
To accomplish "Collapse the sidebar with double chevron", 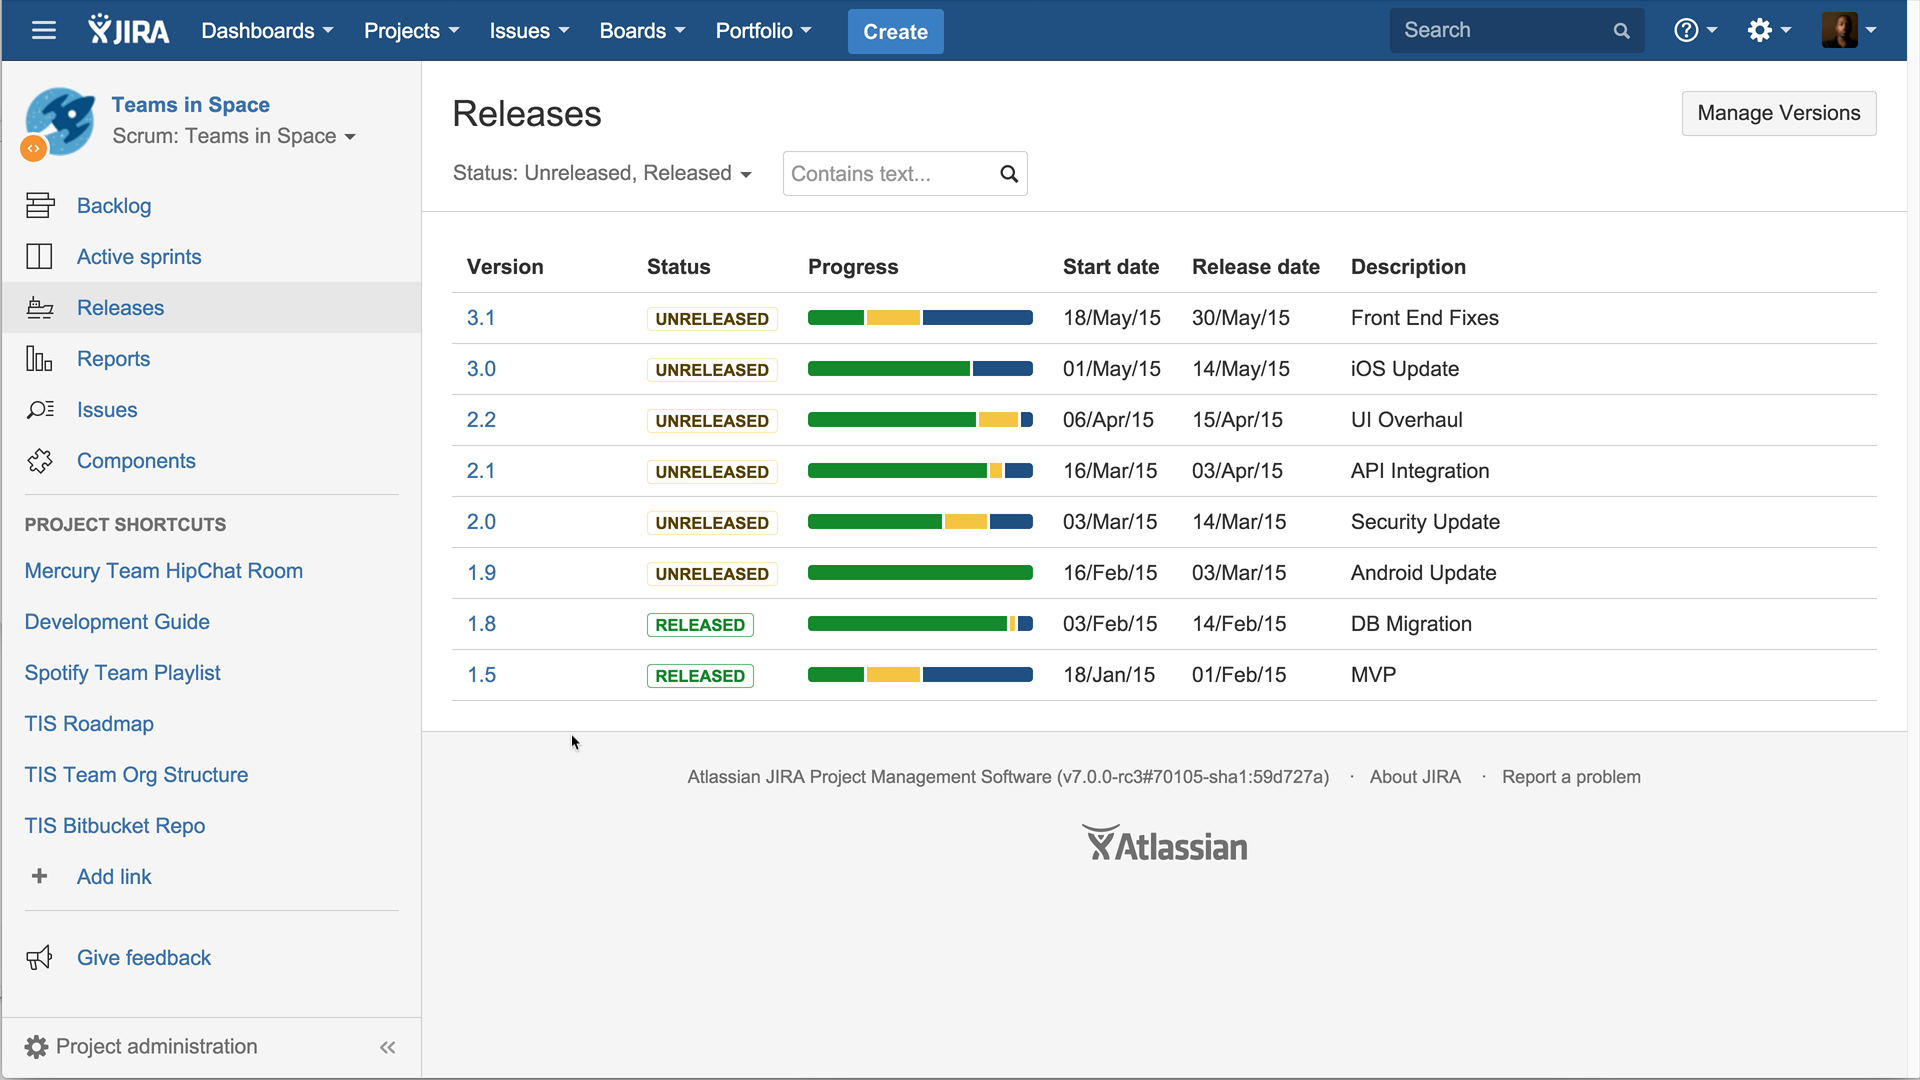I will (x=388, y=1047).
